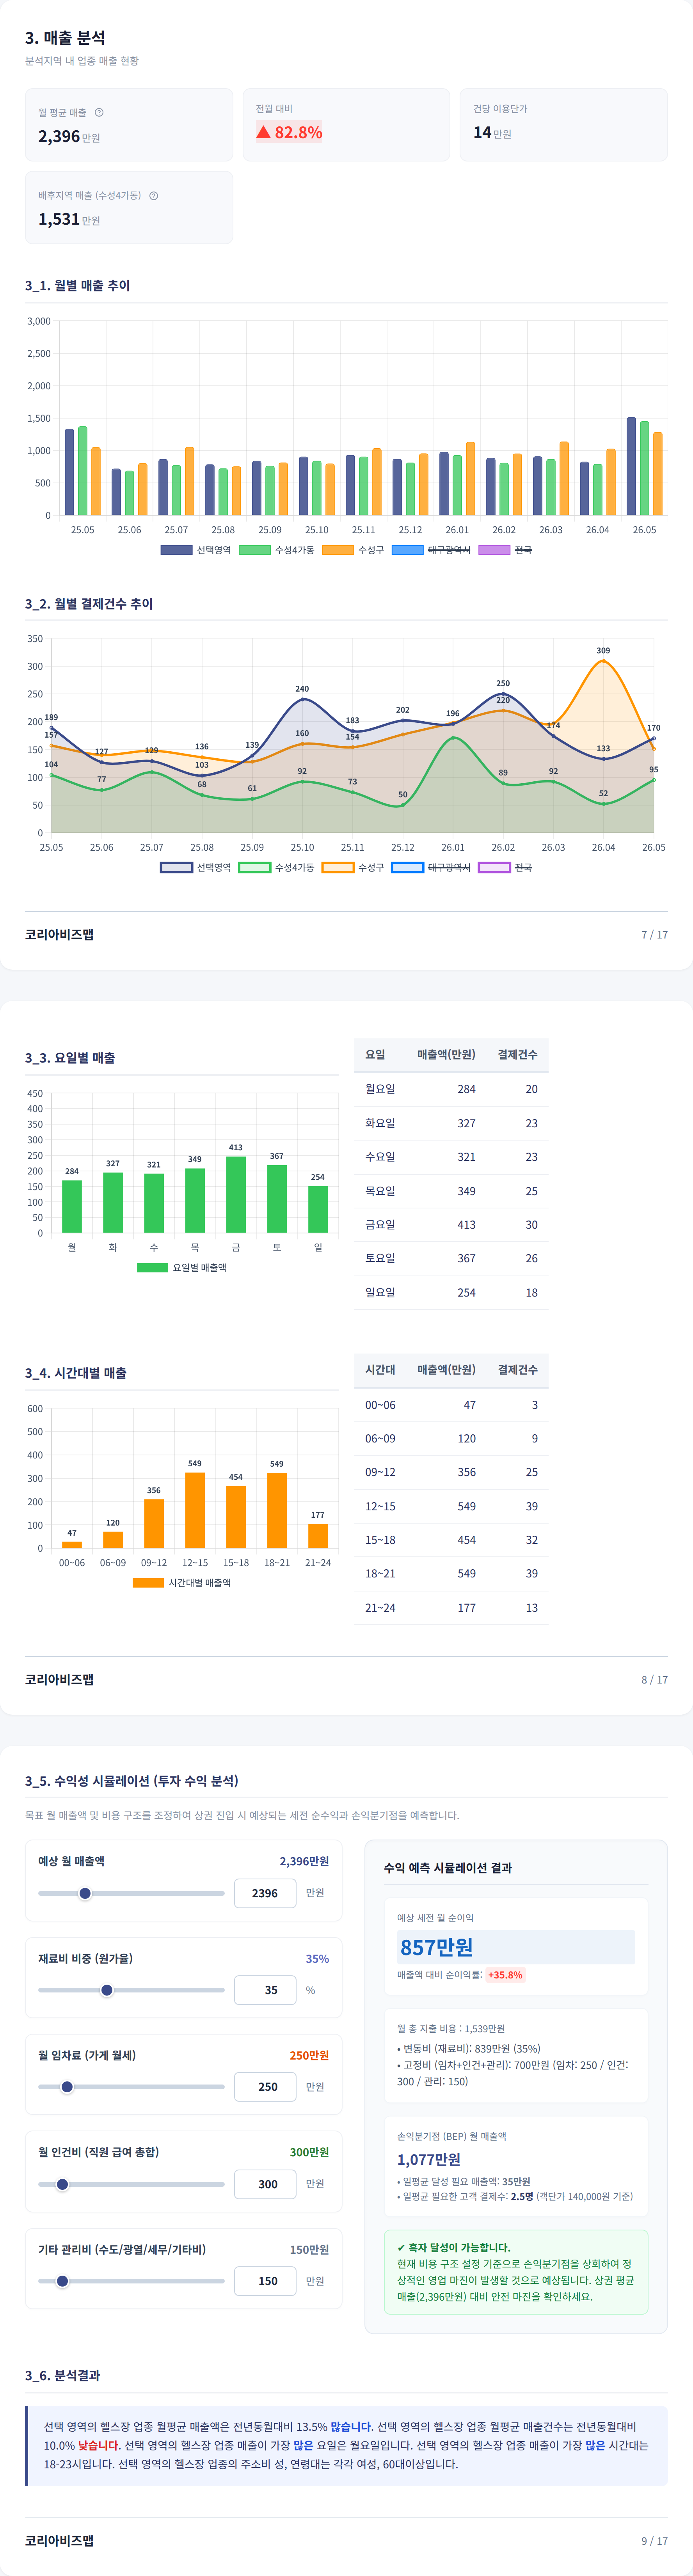The height and width of the screenshot is (2576, 693).
Task: Click the 3. 매출 분석 section title
Action: (65, 37)
